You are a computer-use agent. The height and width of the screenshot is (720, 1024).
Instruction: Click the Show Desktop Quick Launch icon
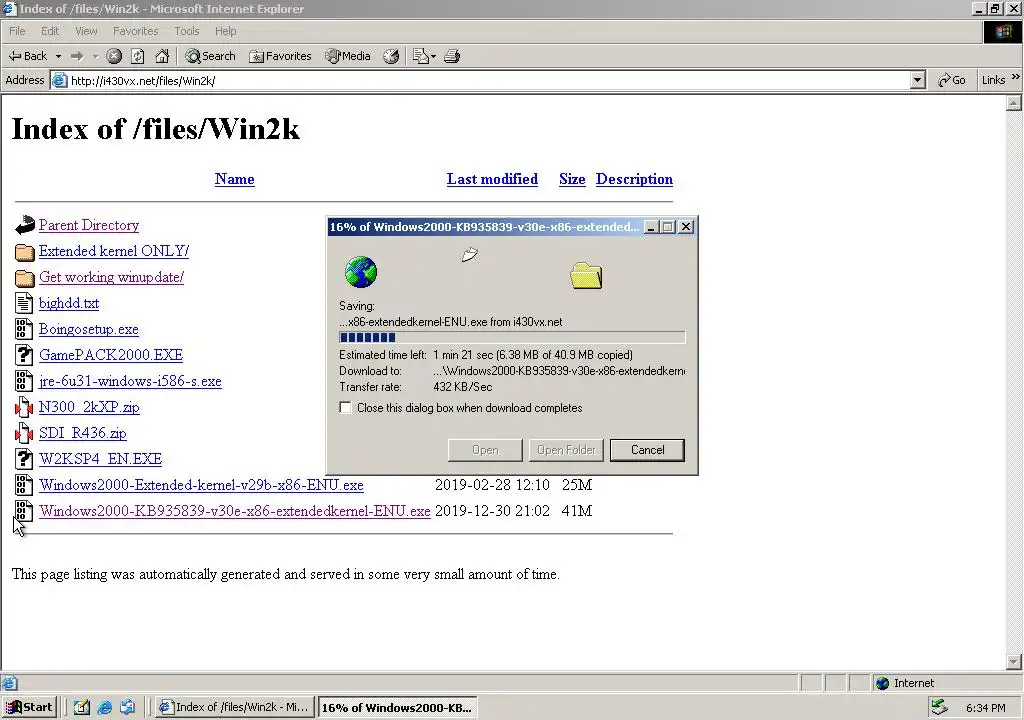click(x=82, y=707)
